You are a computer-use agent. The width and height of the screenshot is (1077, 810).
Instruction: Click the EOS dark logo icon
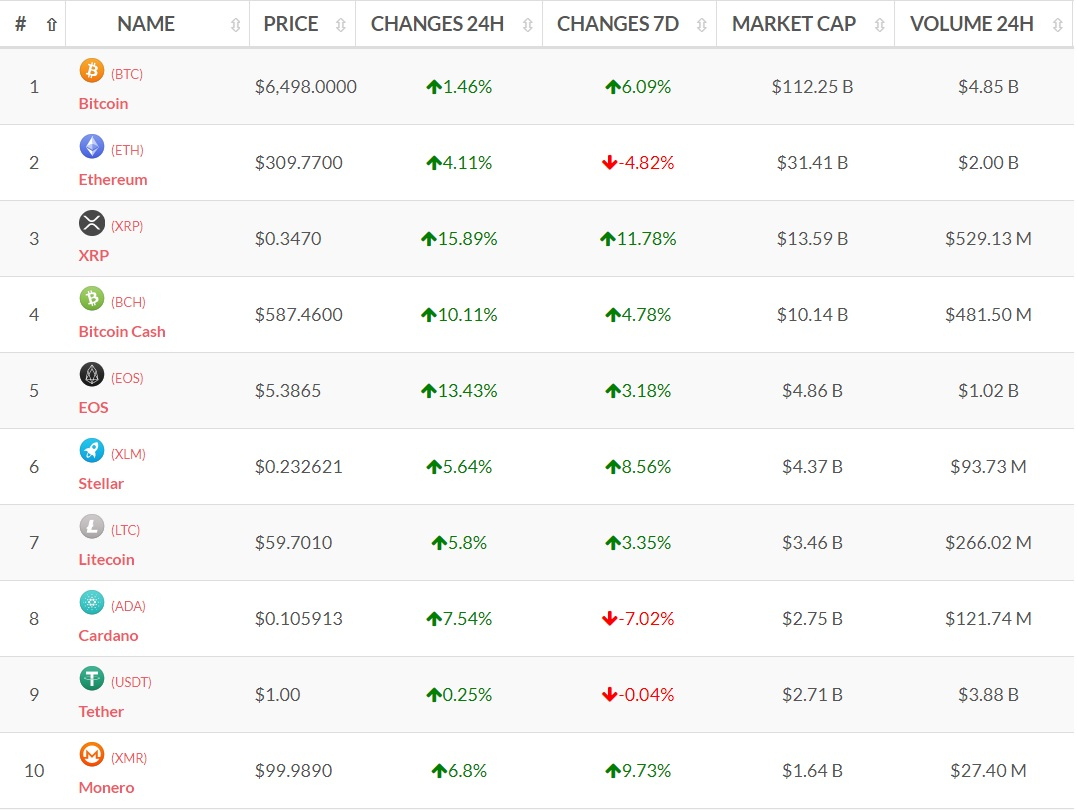click(x=91, y=375)
